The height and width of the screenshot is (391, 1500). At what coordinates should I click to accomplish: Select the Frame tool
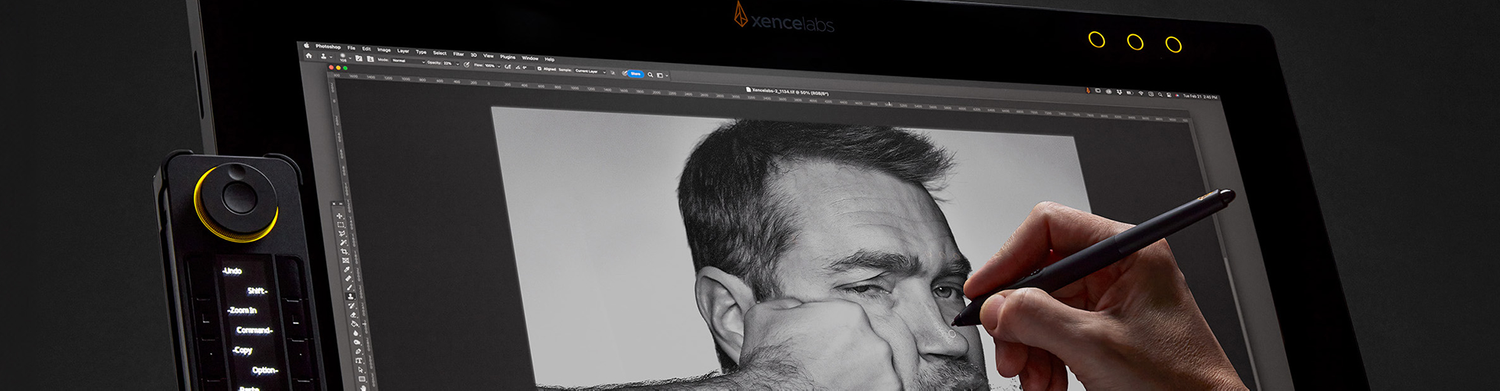[x=347, y=260]
